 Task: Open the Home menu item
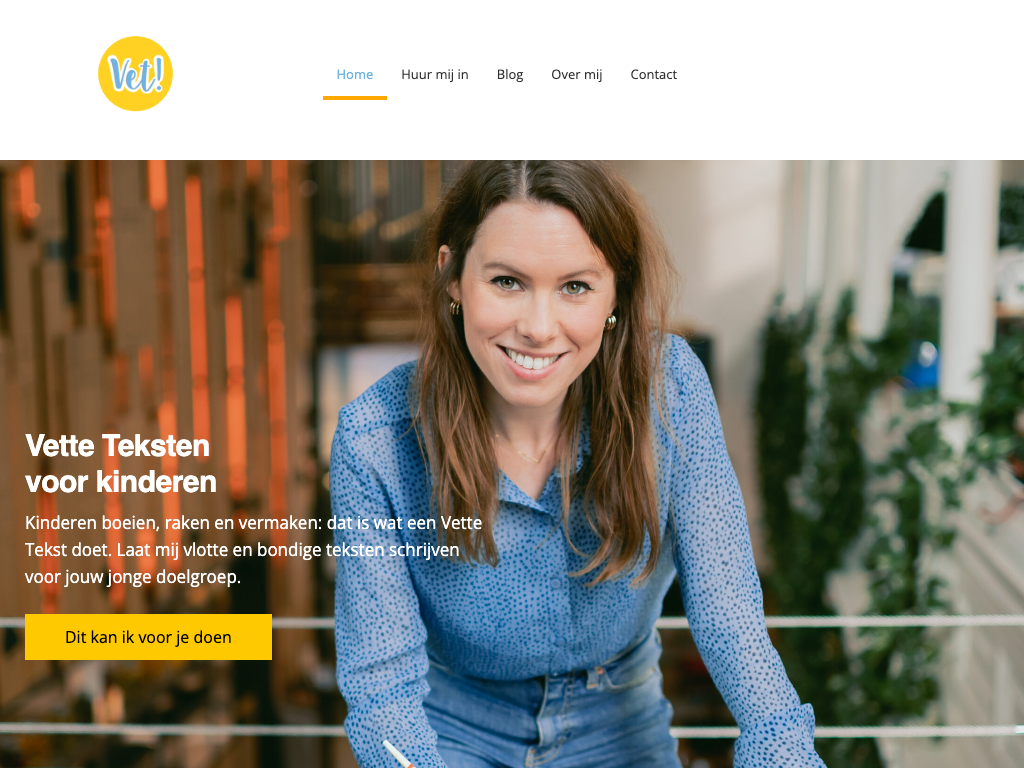[x=355, y=74]
